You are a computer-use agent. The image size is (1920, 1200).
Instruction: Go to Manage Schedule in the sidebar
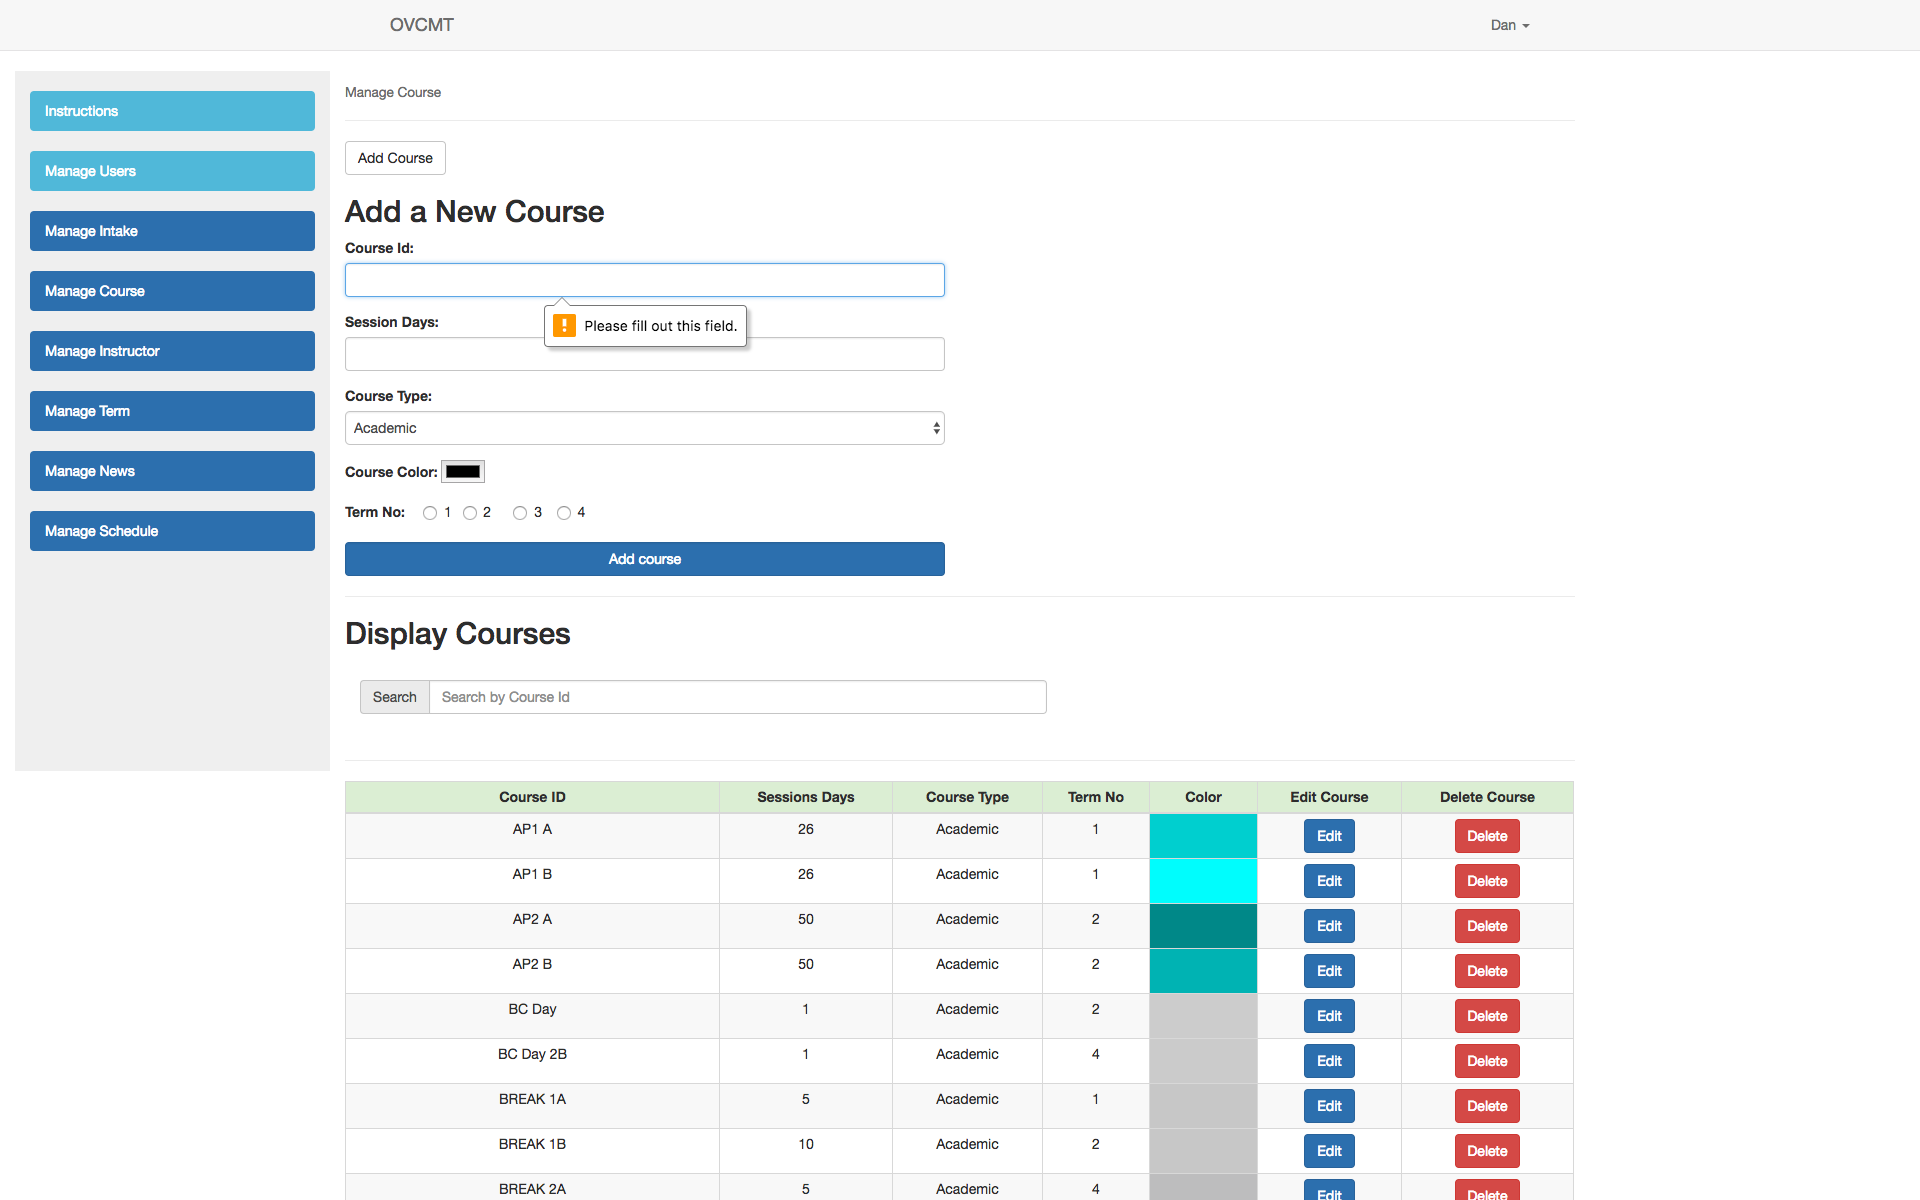(x=172, y=531)
